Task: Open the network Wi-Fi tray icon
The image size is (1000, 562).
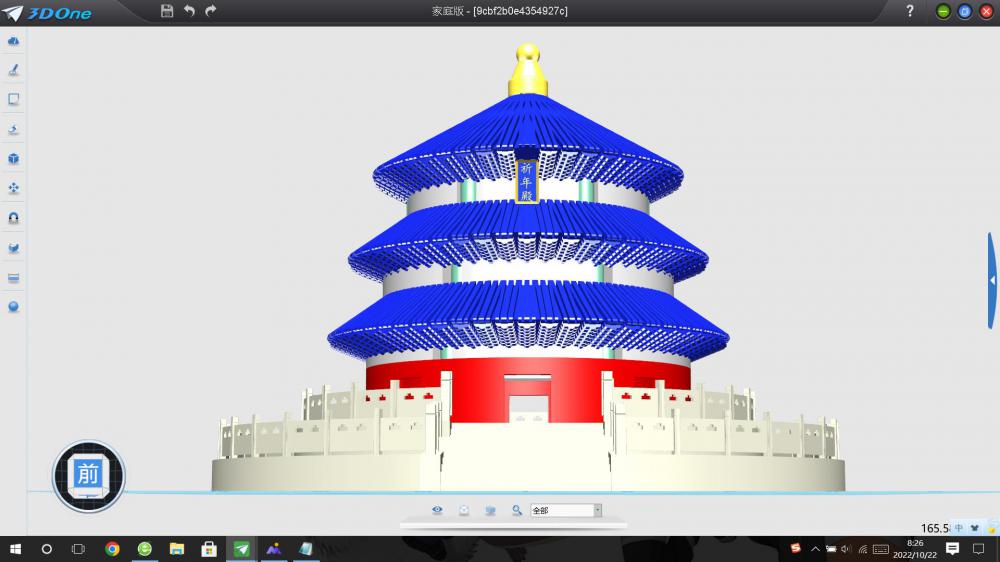Action: click(x=863, y=549)
